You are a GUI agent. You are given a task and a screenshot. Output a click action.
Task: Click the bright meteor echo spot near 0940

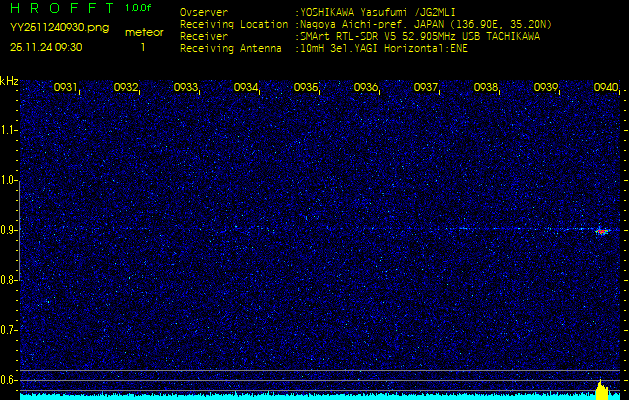pyautogui.click(x=602, y=231)
